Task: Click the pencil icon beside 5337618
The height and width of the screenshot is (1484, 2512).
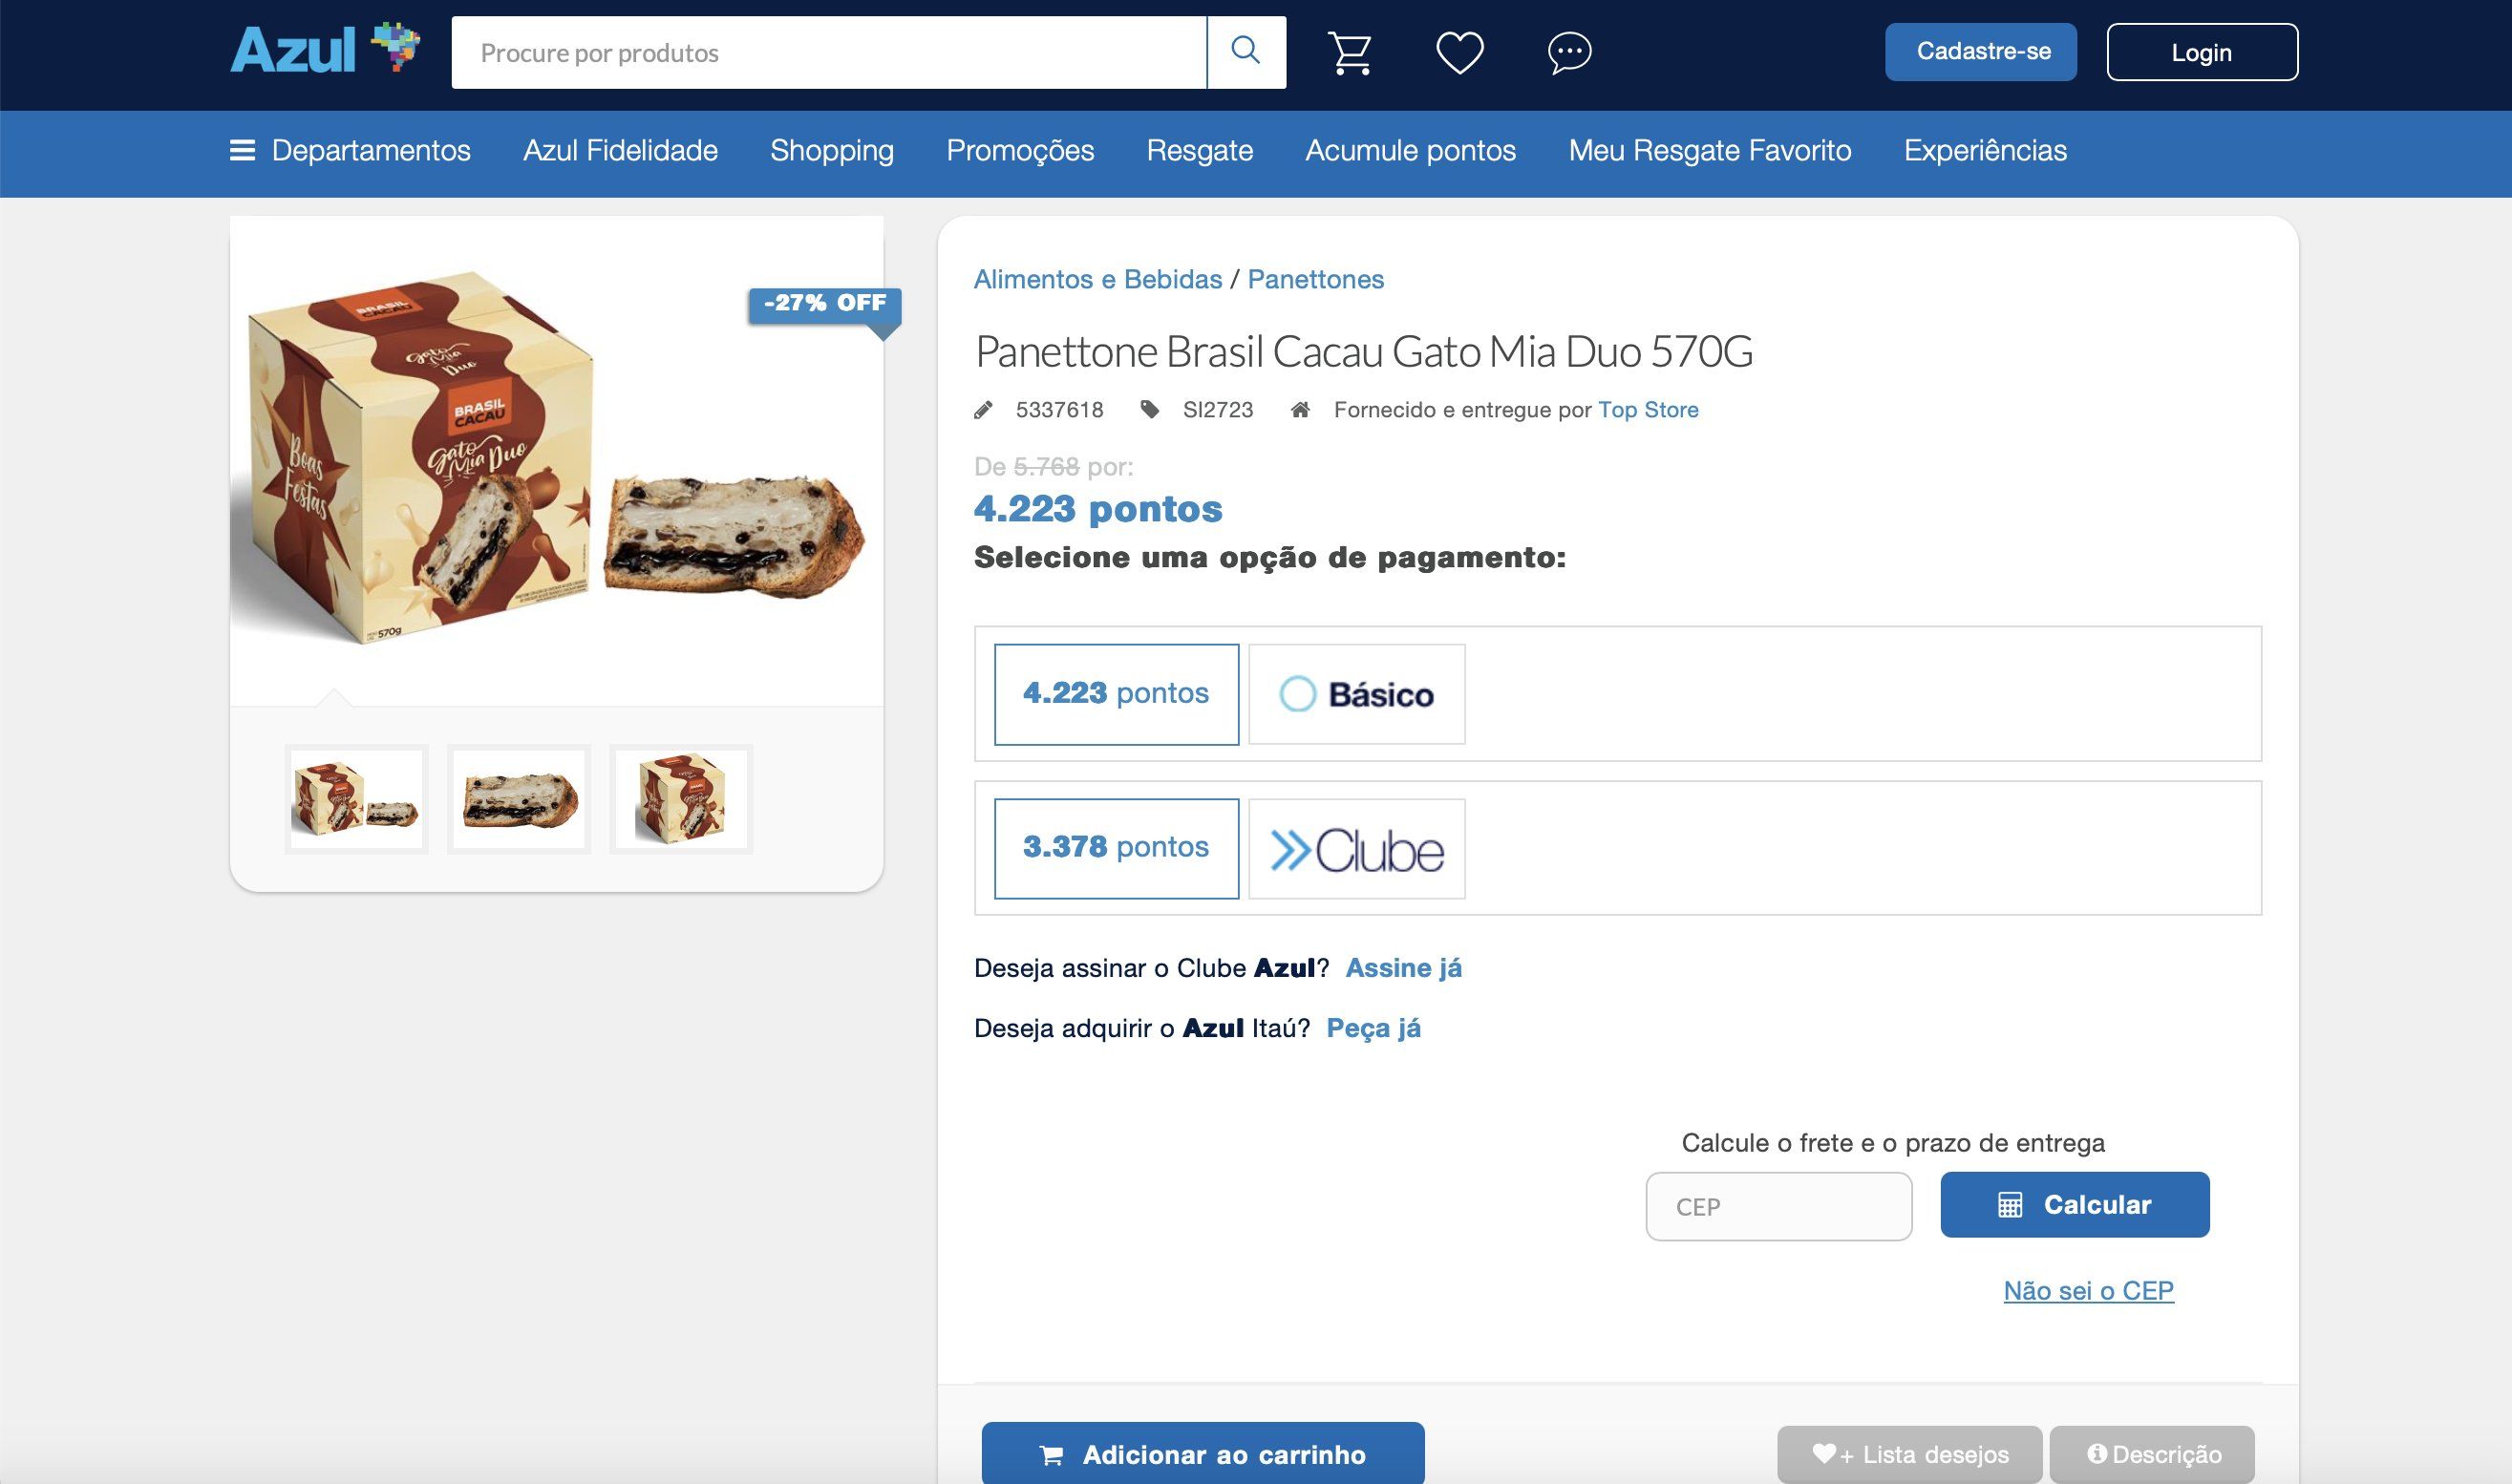Action: pos(983,410)
